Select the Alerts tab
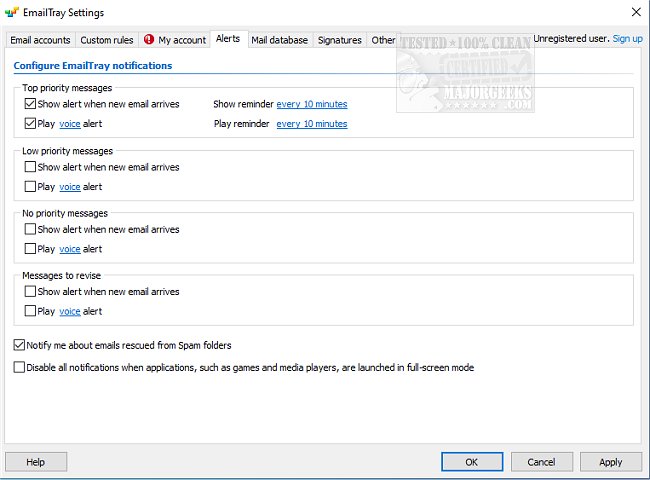This screenshot has height=480, width=650. [228, 39]
